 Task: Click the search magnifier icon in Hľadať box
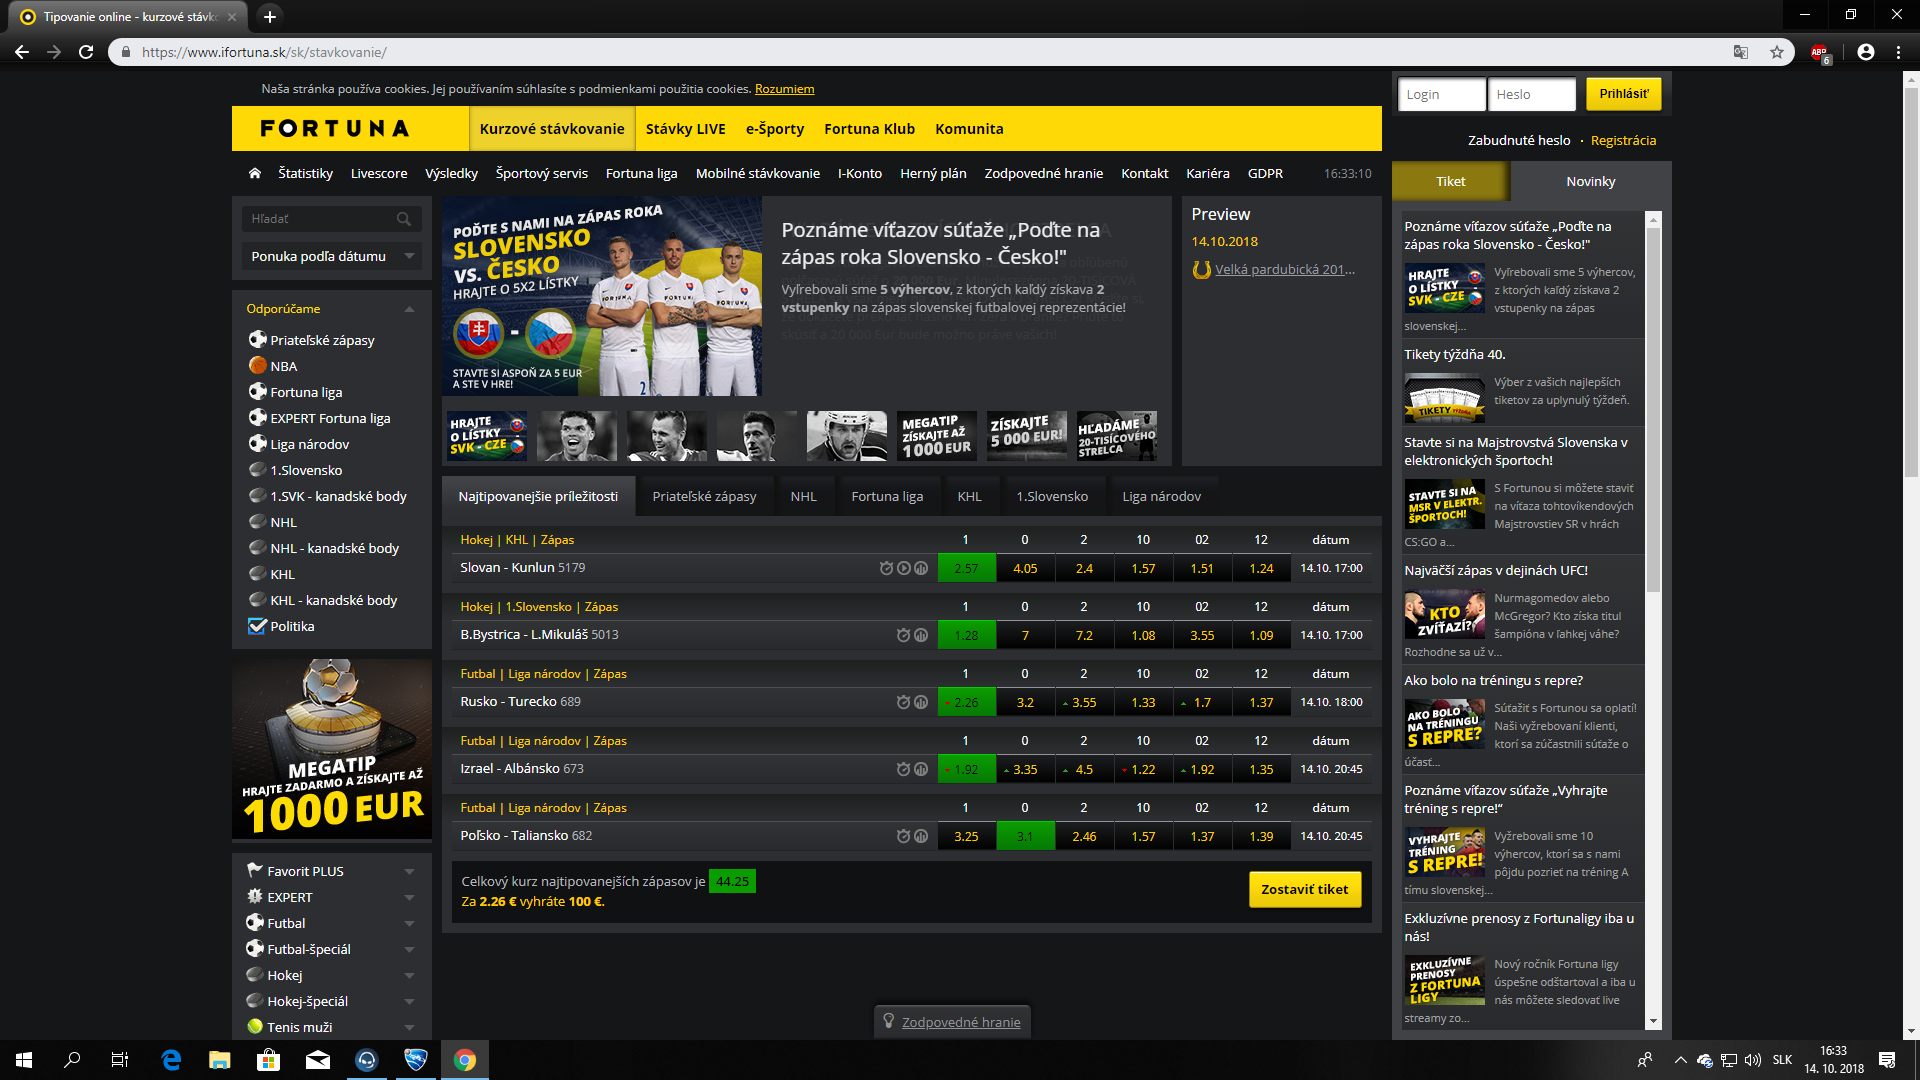403,219
